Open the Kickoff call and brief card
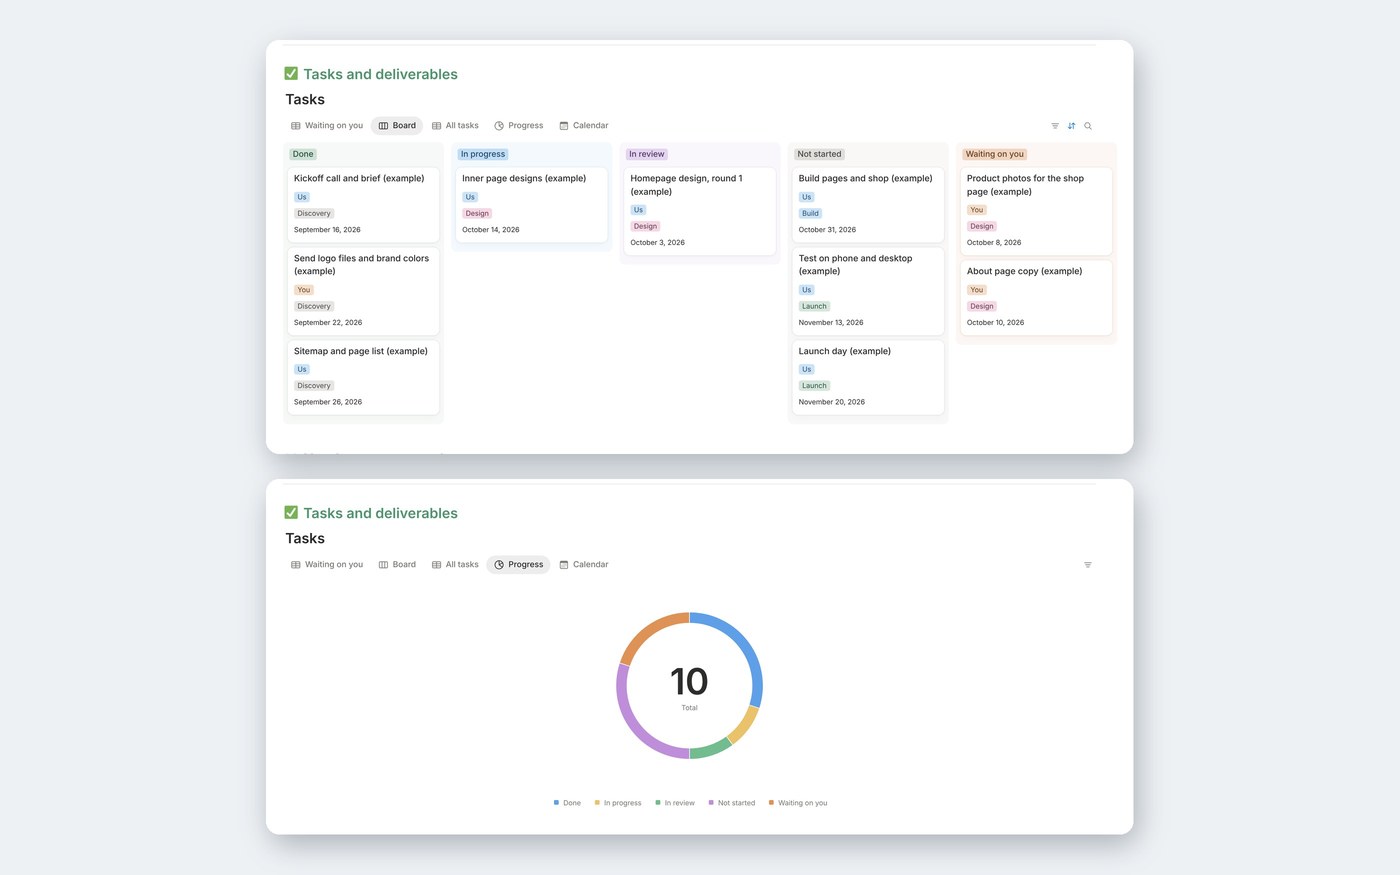This screenshot has height=875, width=1400. point(363,204)
